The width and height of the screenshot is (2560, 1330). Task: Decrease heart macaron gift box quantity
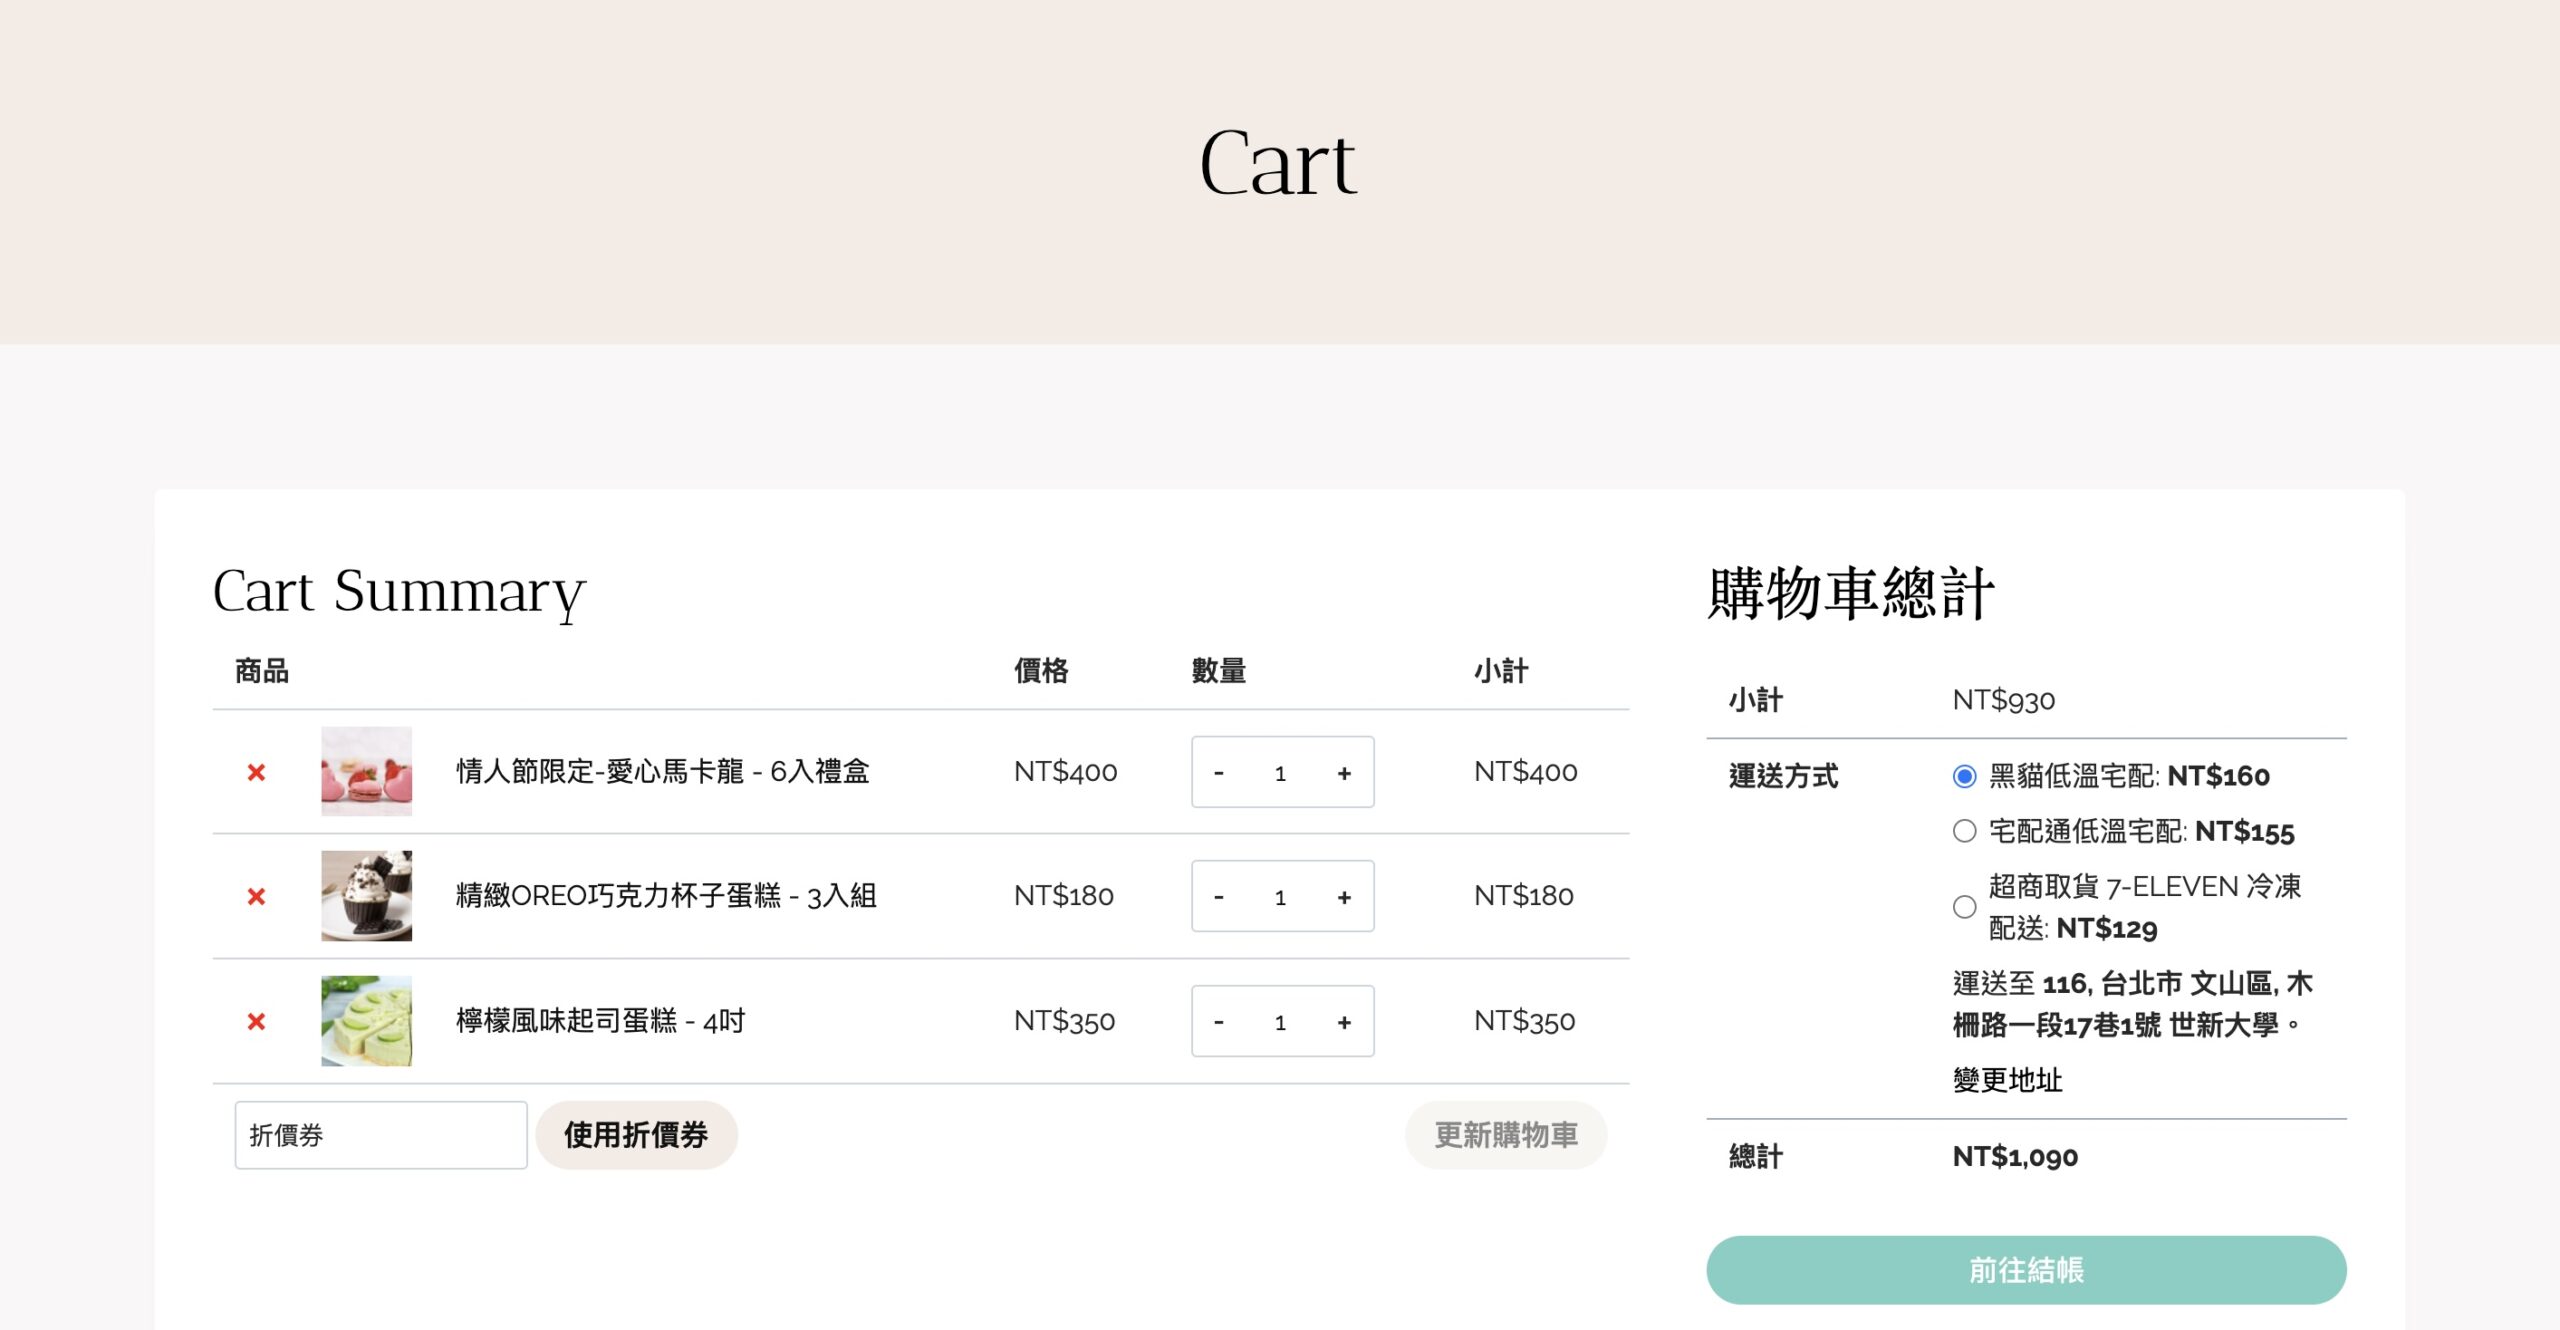(x=1218, y=773)
